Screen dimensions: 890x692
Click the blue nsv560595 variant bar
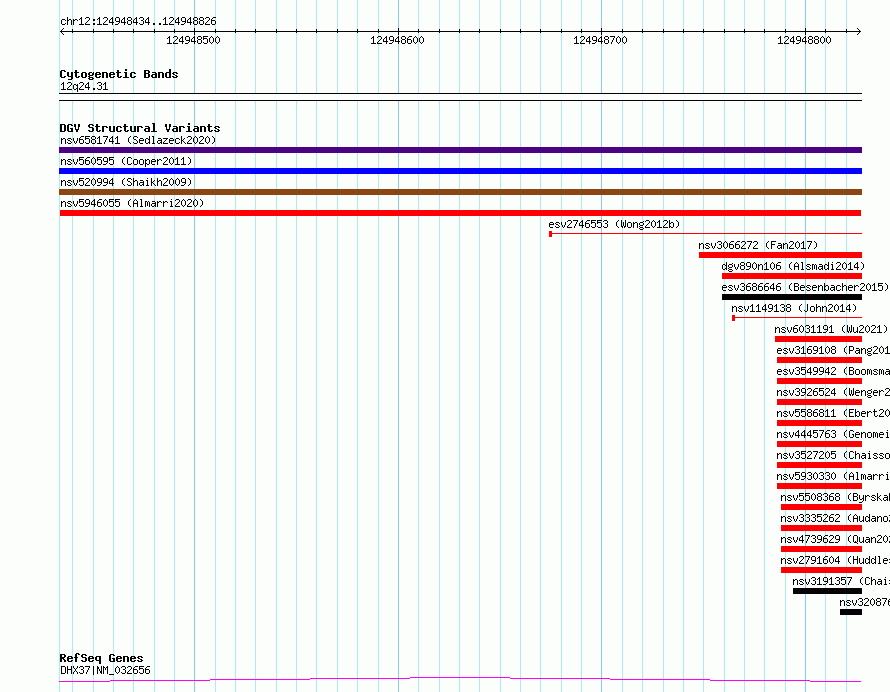coord(460,171)
